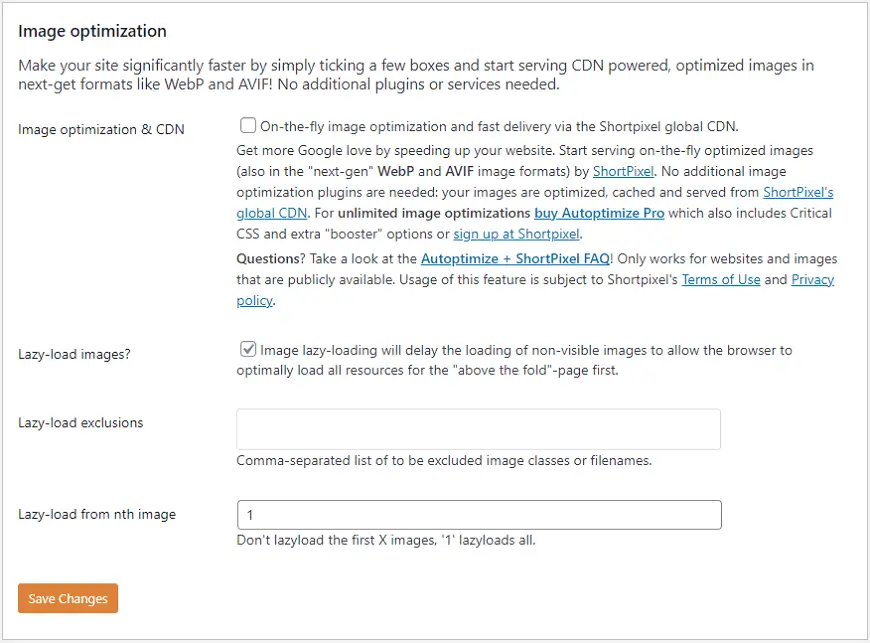The image size is (870, 643).
Task: Click the 'On-the-fly image optimization' checkbox label text
Action: tap(498, 127)
